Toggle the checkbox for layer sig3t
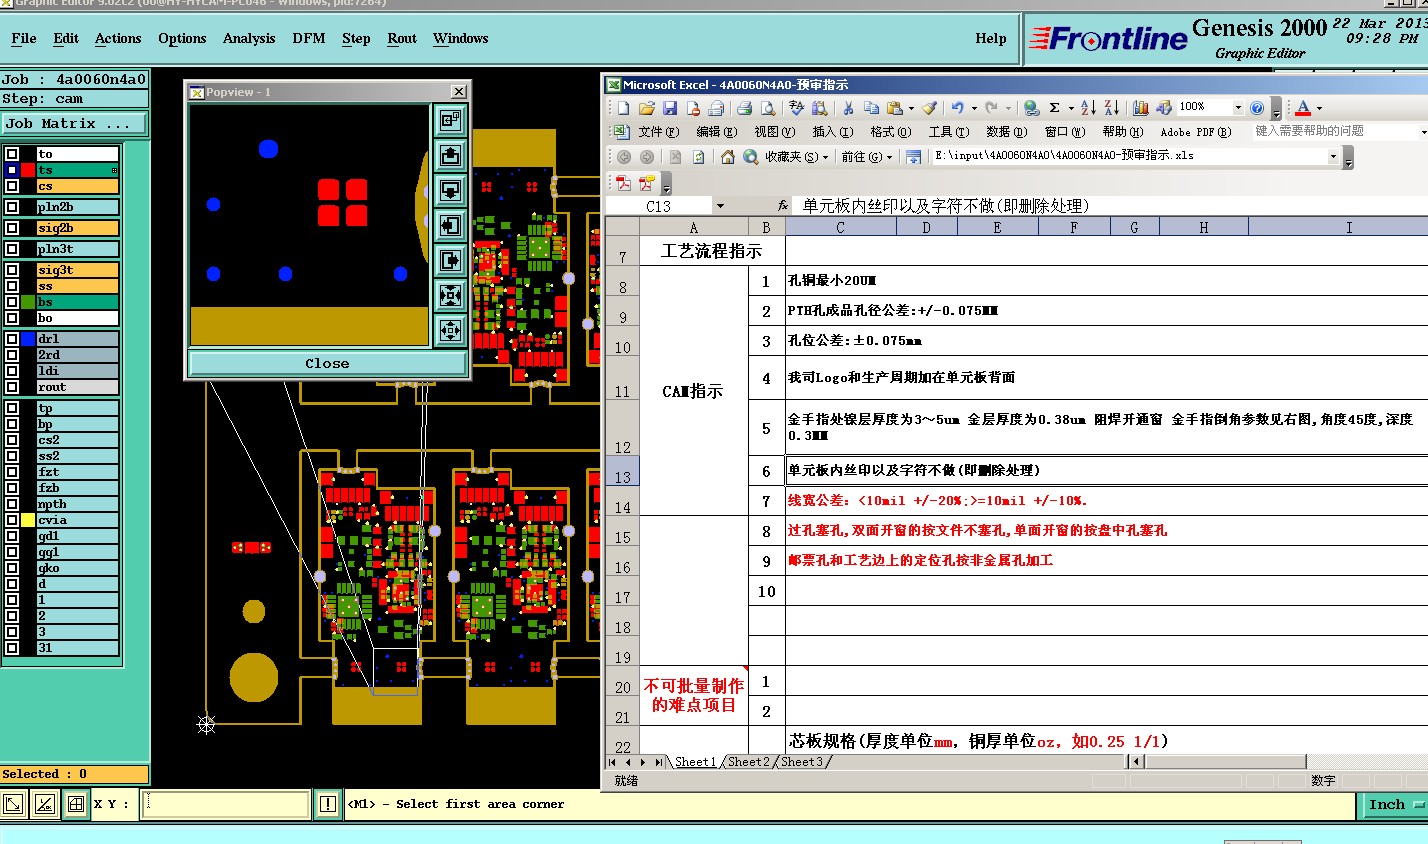Image resolution: width=1428 pixels, height=844 pixels. (x=12, y=270)
